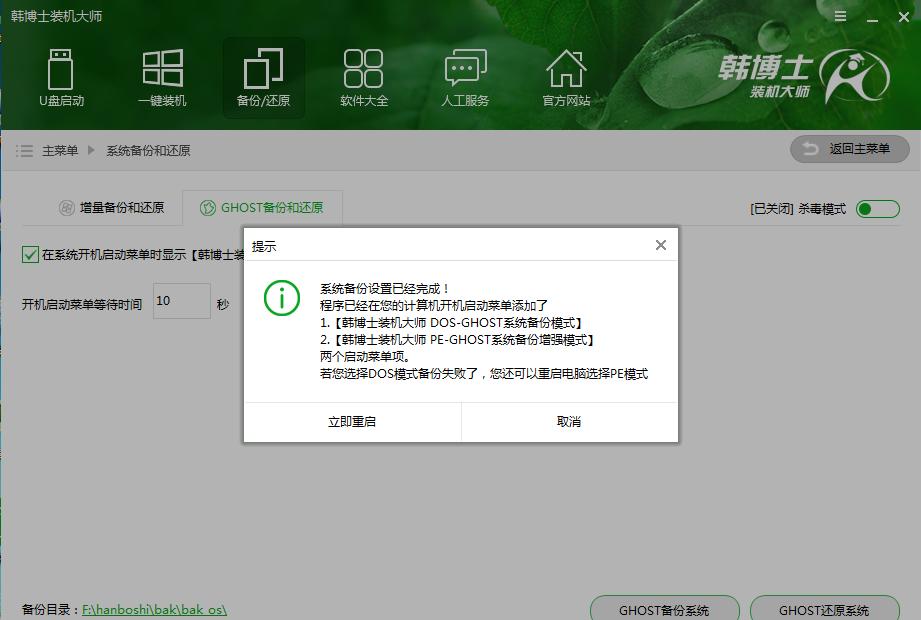Open the 备份/还原 section
Screen dimensions: 921x620
click(x=263, y=78)
